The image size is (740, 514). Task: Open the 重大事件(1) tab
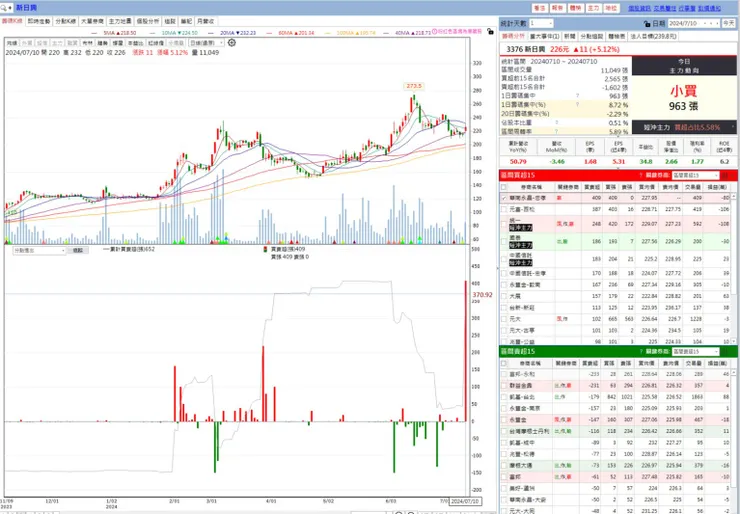coord(544,36)
